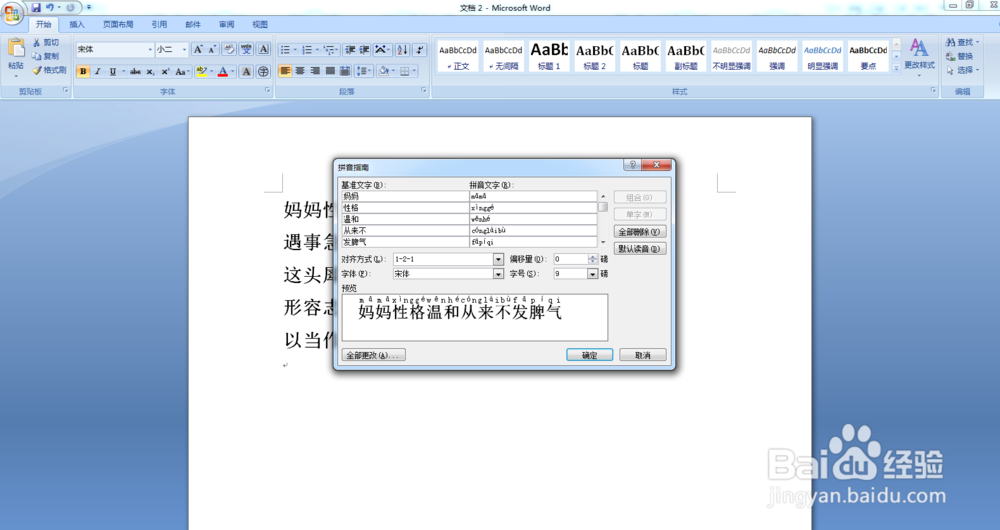Image resolution: width=1000 pixels, height=530 pixels.
Task: Click the 更改样式 (Change Styles) button
Action: [919, 55]
